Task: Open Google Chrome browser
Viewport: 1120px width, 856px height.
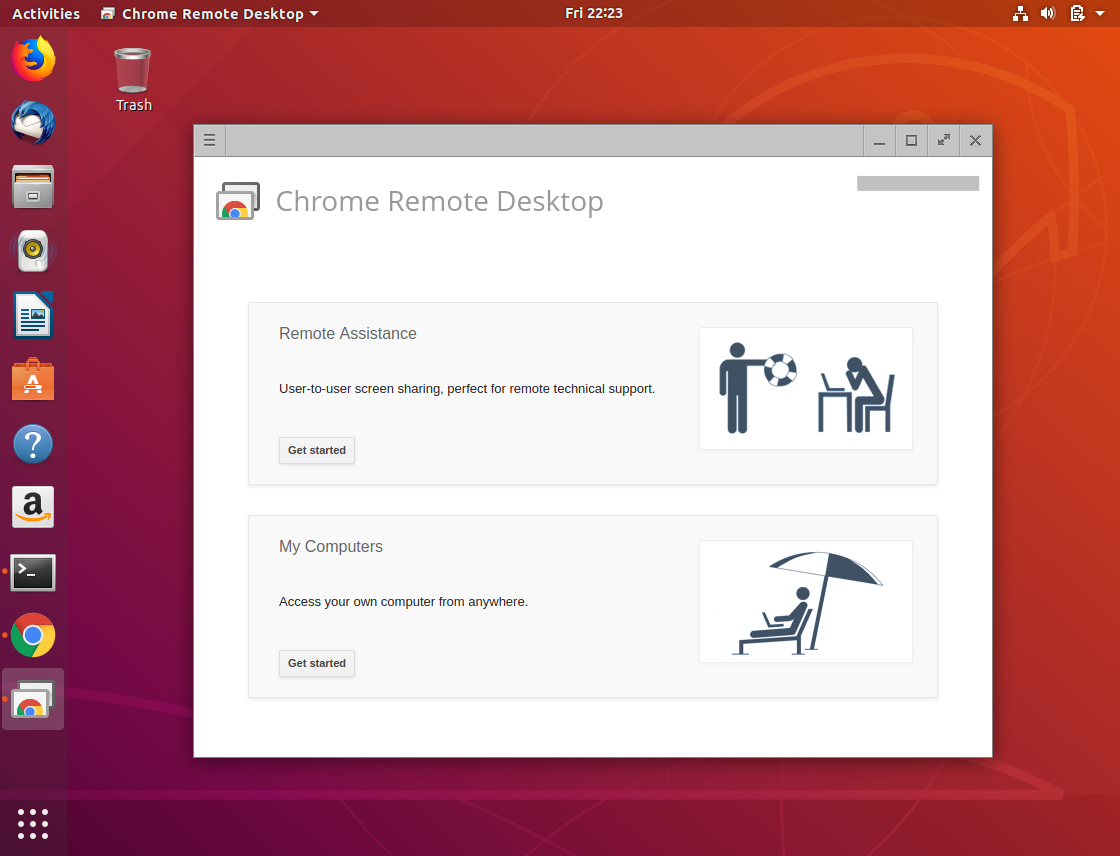Action: pyautogui.click(x=33, y=635)
